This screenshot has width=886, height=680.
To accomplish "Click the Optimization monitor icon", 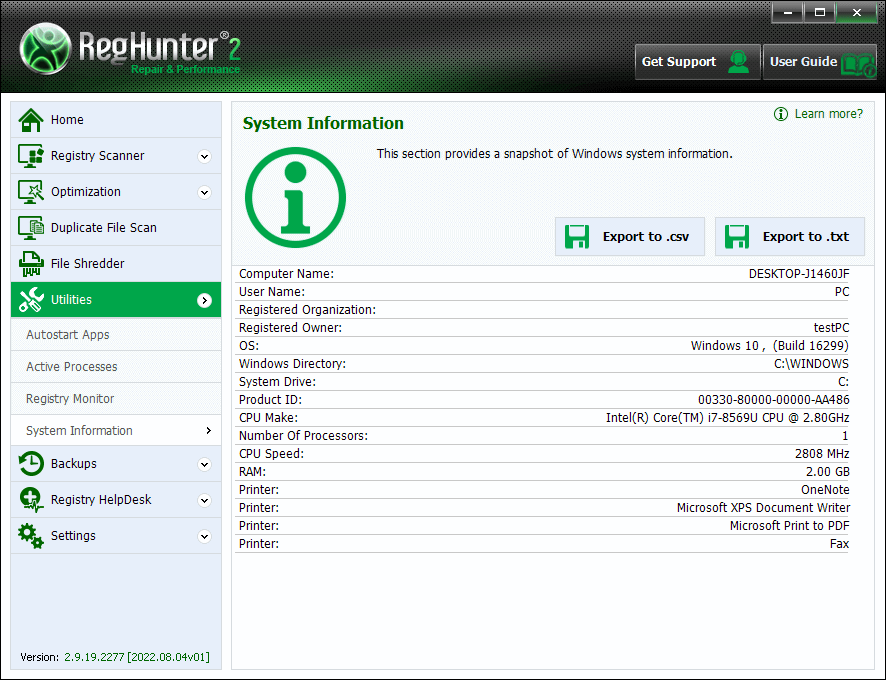I will tap(32, 192).
